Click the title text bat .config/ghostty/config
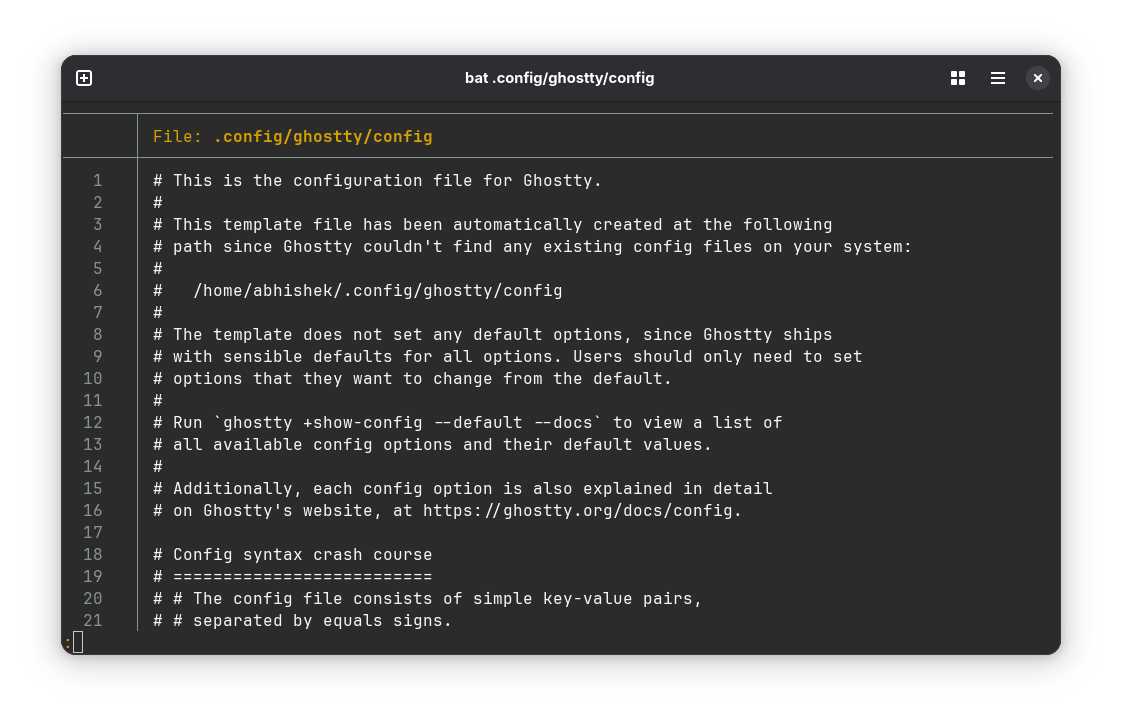 pyautogui.click(x=560, y=77)
